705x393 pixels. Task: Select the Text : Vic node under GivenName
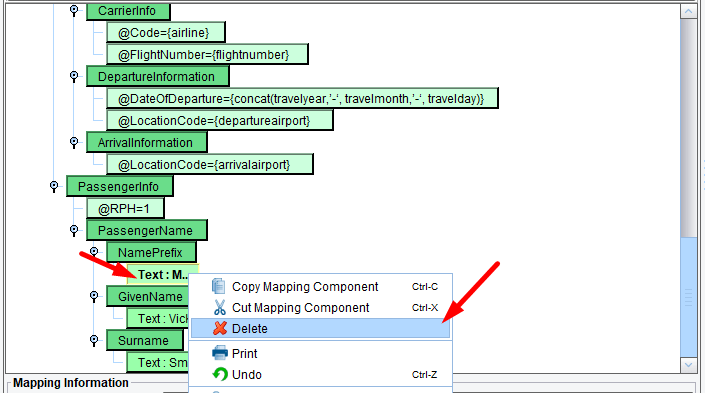158,318
